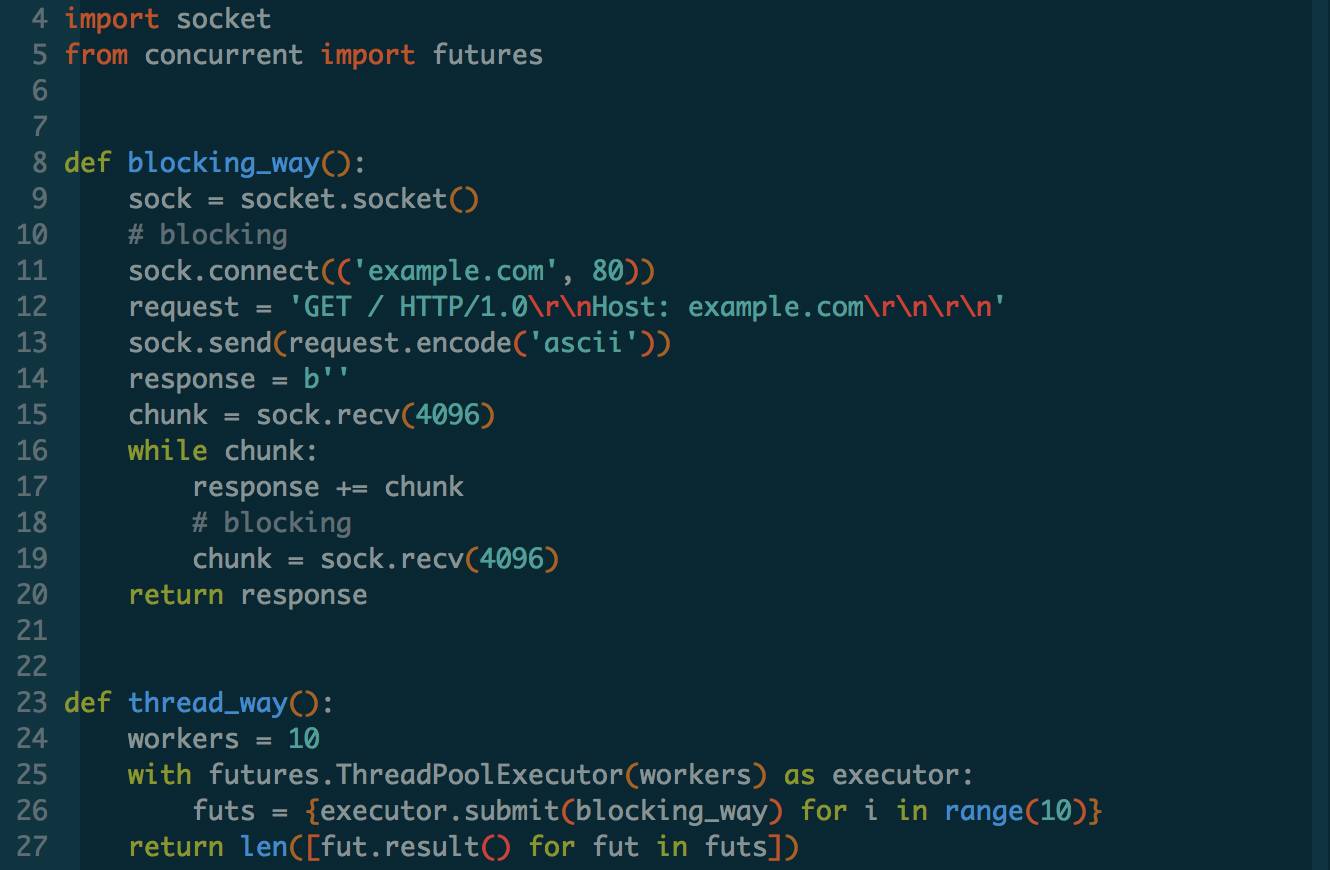Click 'executor.submit' on line 26
This screenshot has height=870, width=1330.
click(439, 811)
